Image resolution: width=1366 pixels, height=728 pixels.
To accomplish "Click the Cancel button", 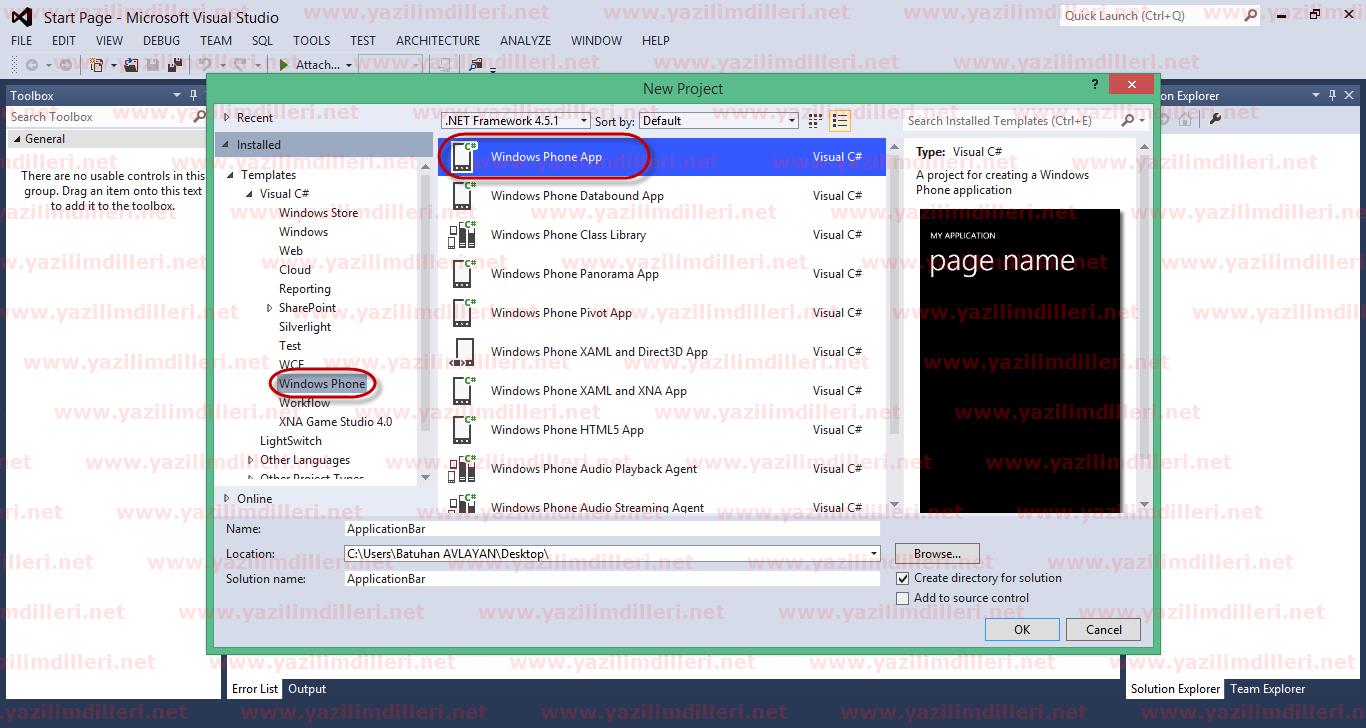I will tap(1104, 630).
